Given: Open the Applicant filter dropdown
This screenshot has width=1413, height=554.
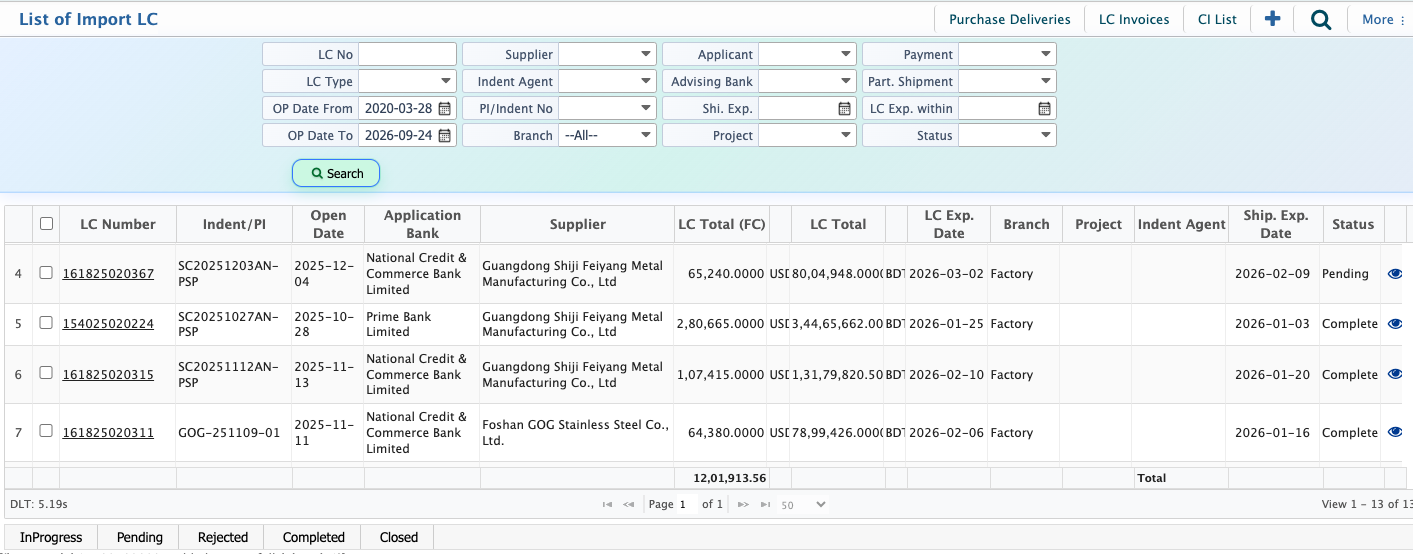Looking at the screenshot, I should pyautogui.click(x=807, y=54).
